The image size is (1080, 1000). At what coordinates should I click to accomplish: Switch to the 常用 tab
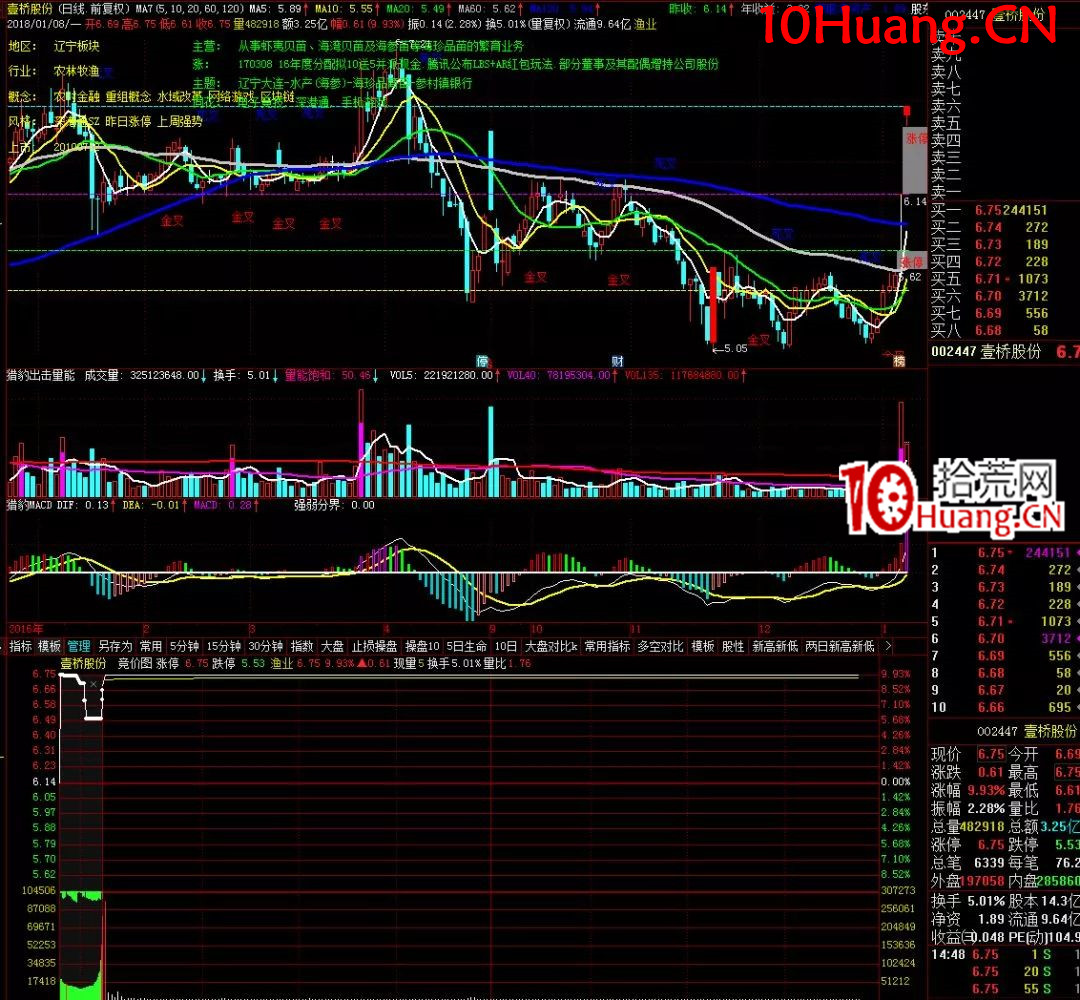click(151, 646)
